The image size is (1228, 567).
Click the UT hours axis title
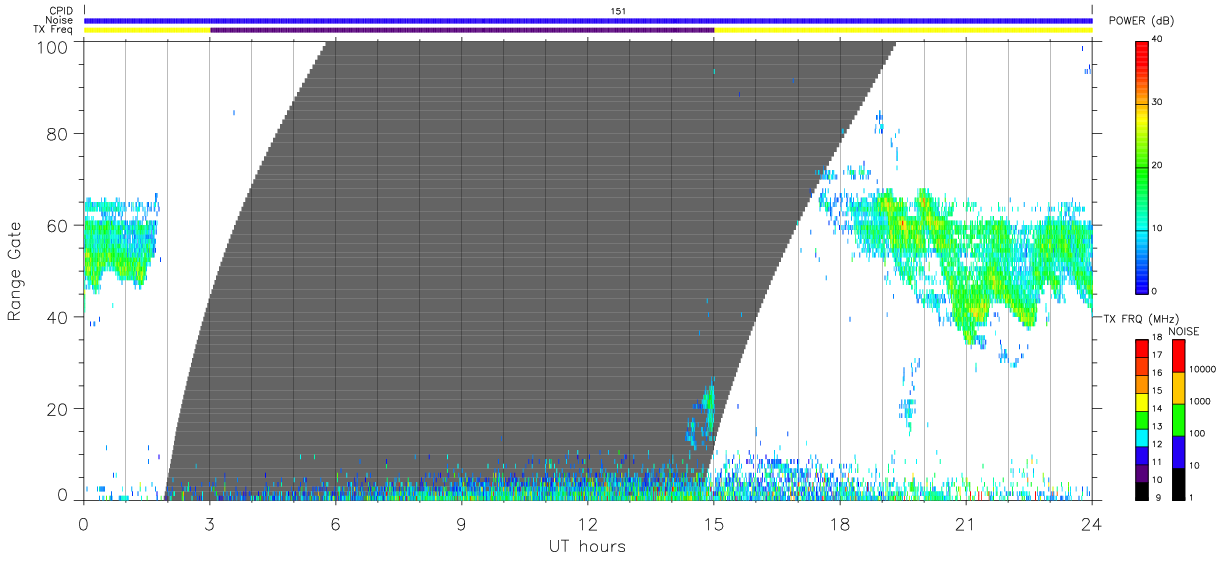click(x=587, y=546)
